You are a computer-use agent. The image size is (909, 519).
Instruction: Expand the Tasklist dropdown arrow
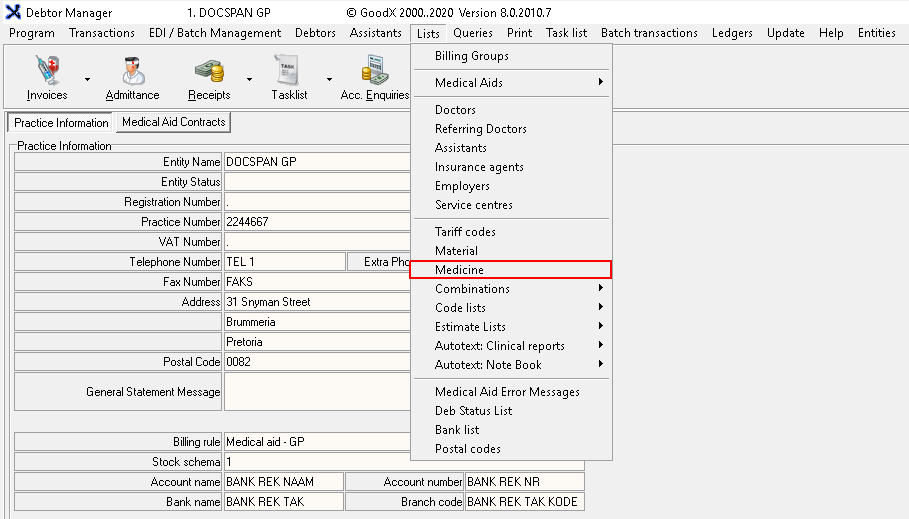pos(328,78)
